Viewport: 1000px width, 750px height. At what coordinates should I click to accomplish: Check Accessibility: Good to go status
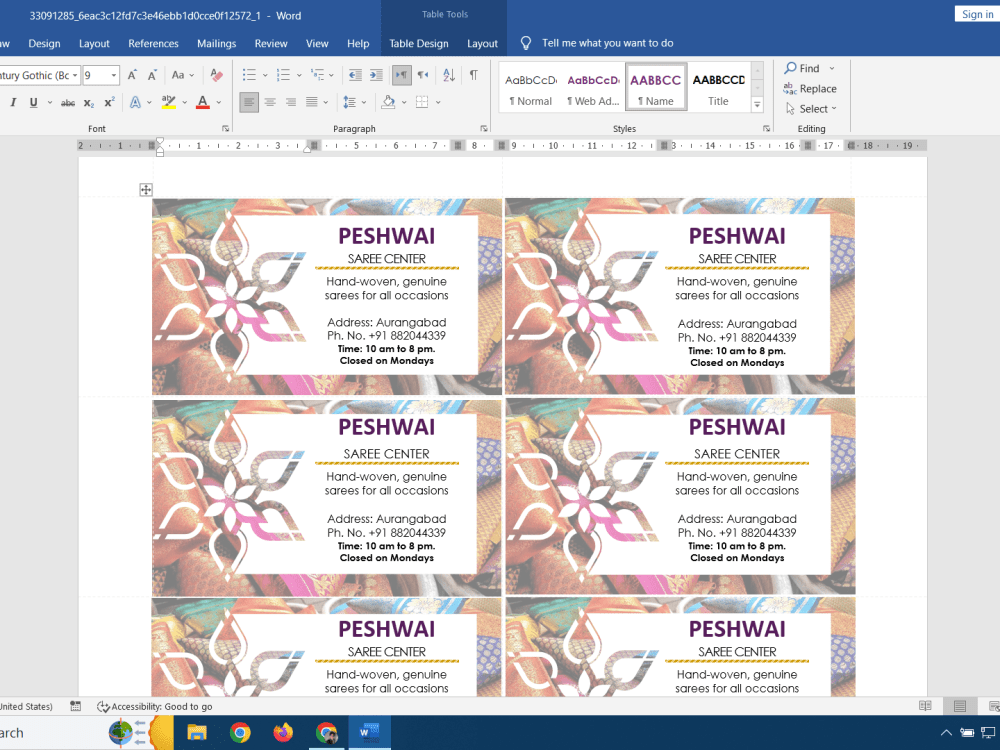pos(154,707)
